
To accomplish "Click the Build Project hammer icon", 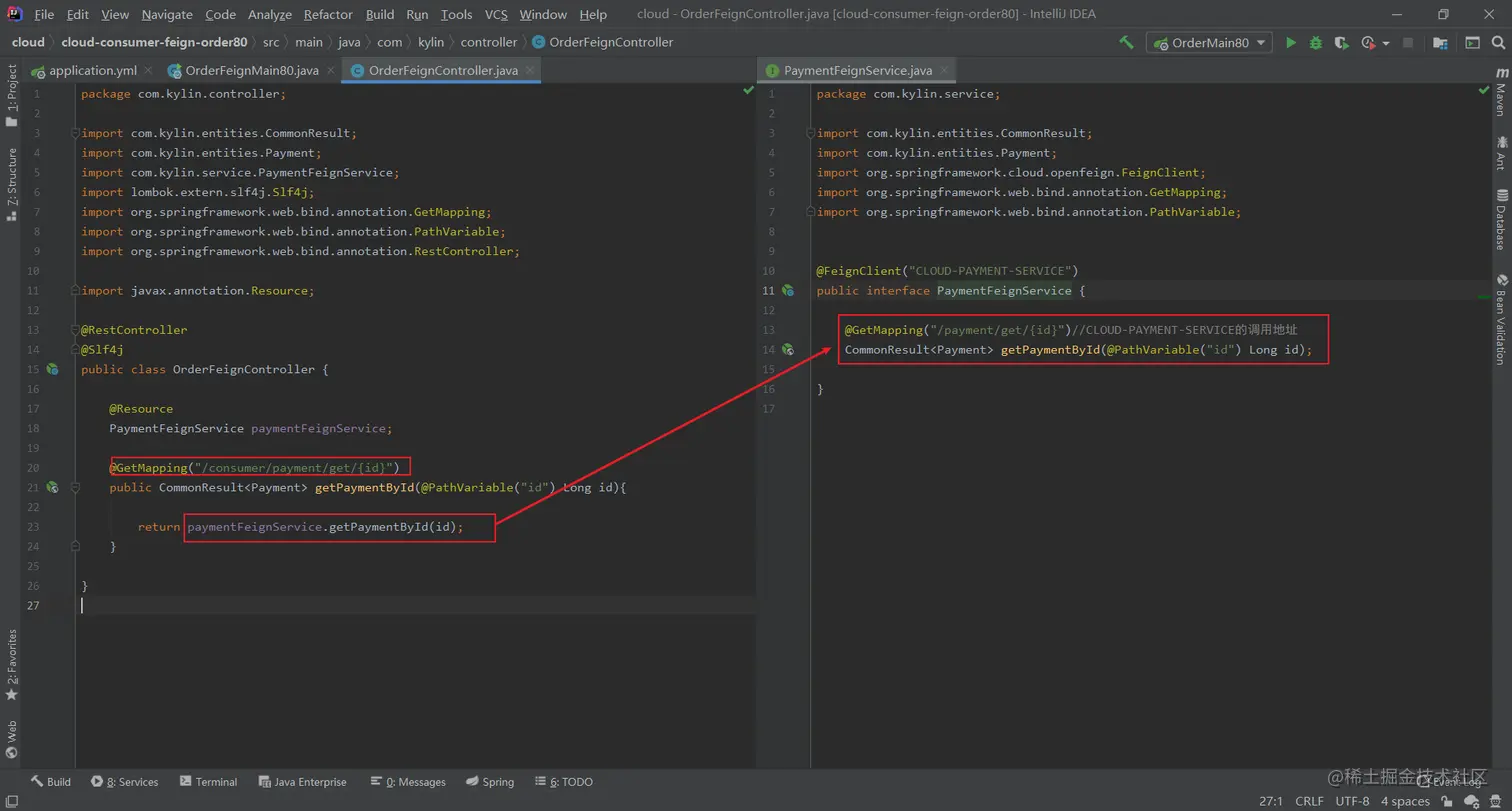I will tap(1126, 42).
